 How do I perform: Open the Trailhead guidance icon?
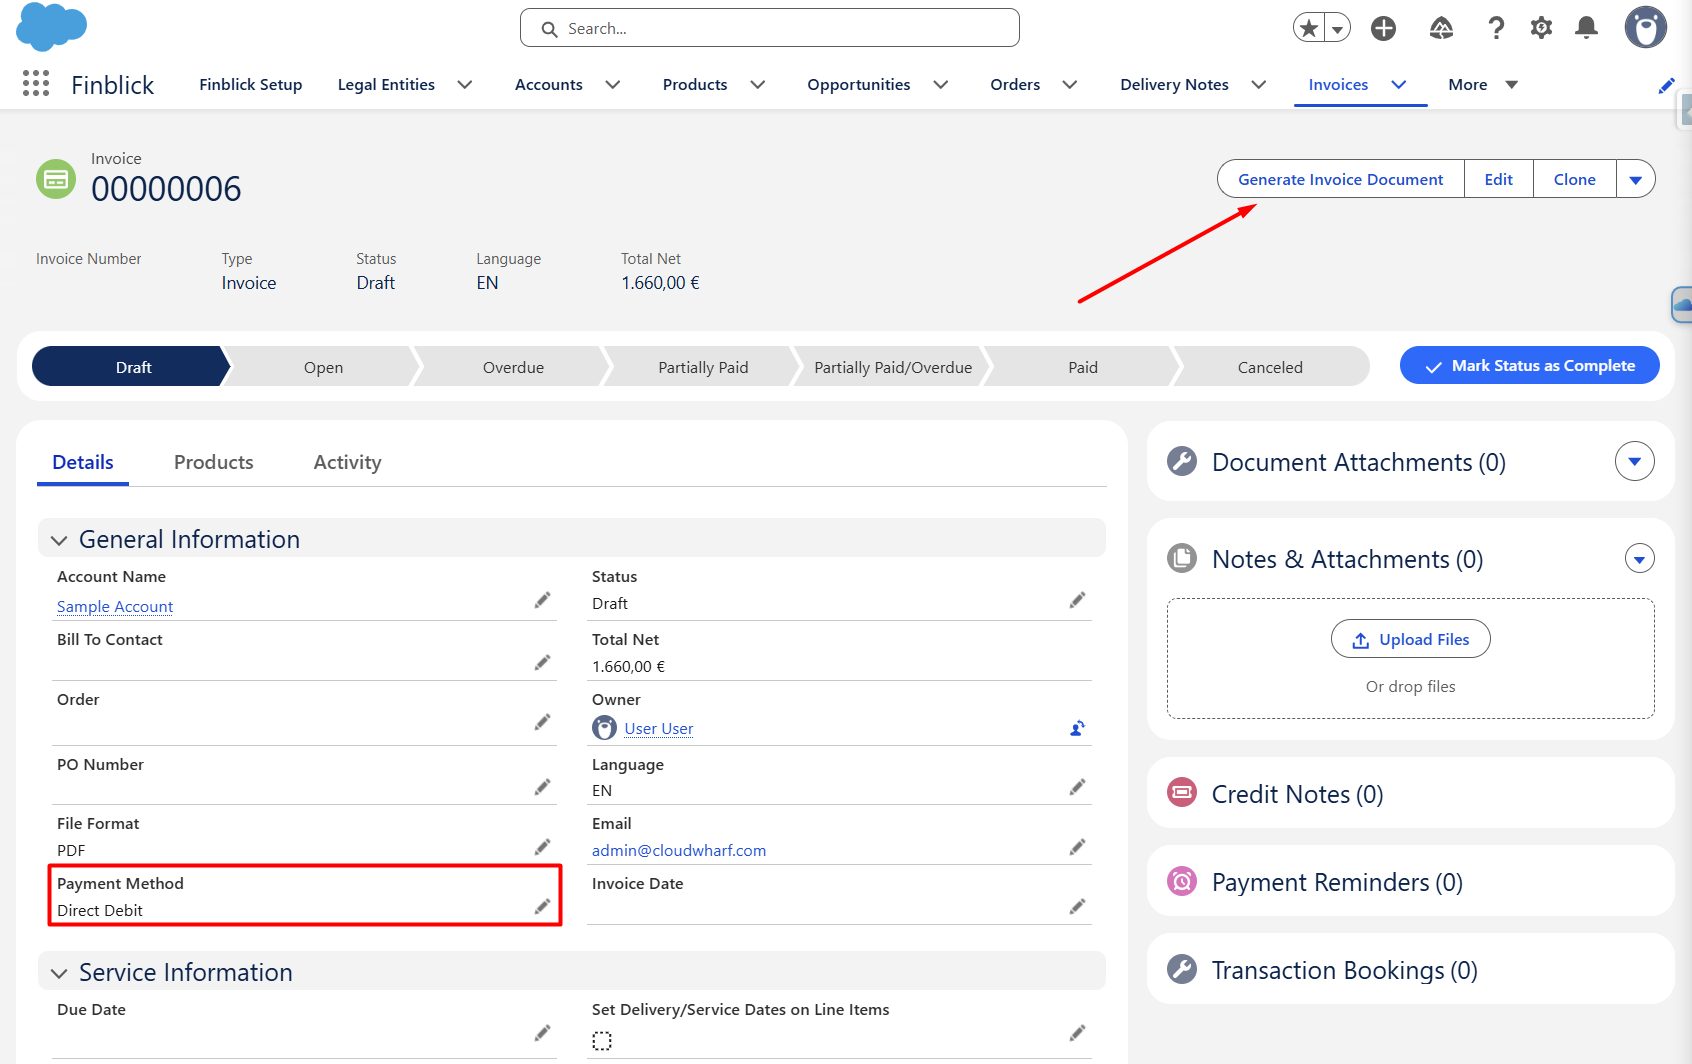coord(1441,28)
